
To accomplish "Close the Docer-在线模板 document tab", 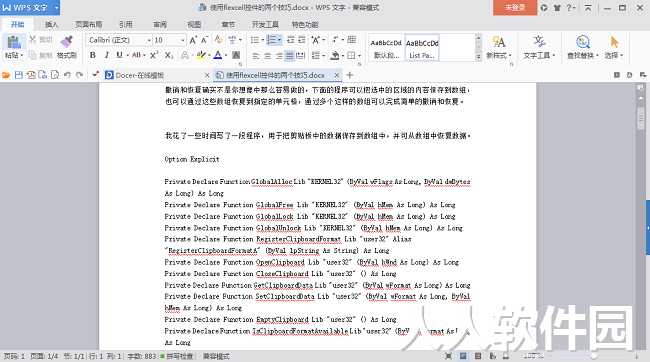I will coord(207,75).
